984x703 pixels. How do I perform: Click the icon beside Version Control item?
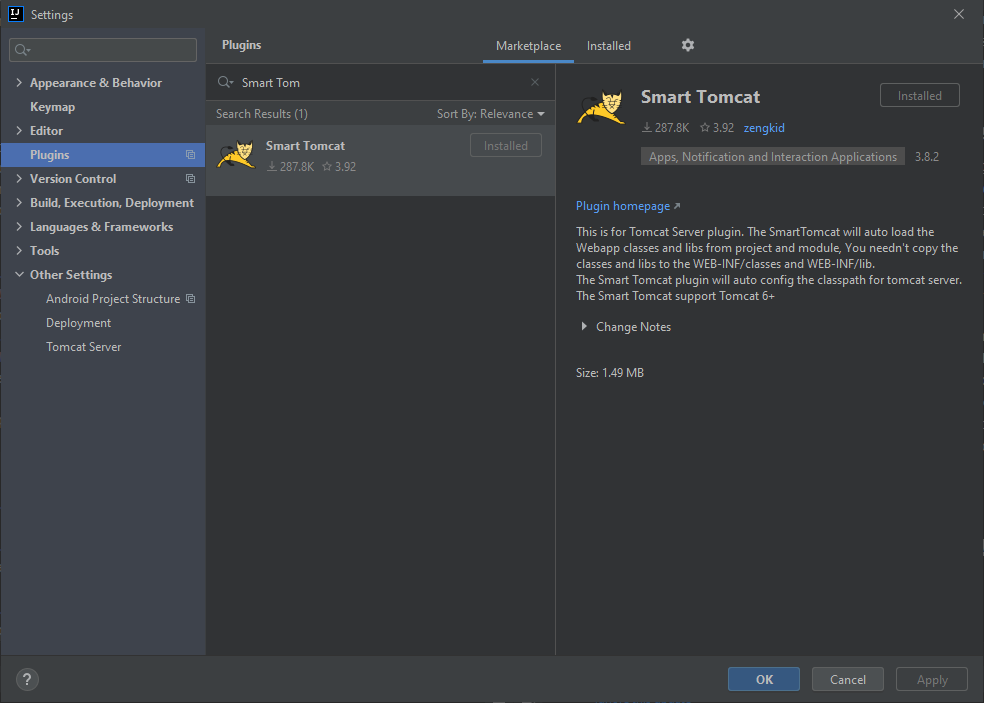(190, 179)
